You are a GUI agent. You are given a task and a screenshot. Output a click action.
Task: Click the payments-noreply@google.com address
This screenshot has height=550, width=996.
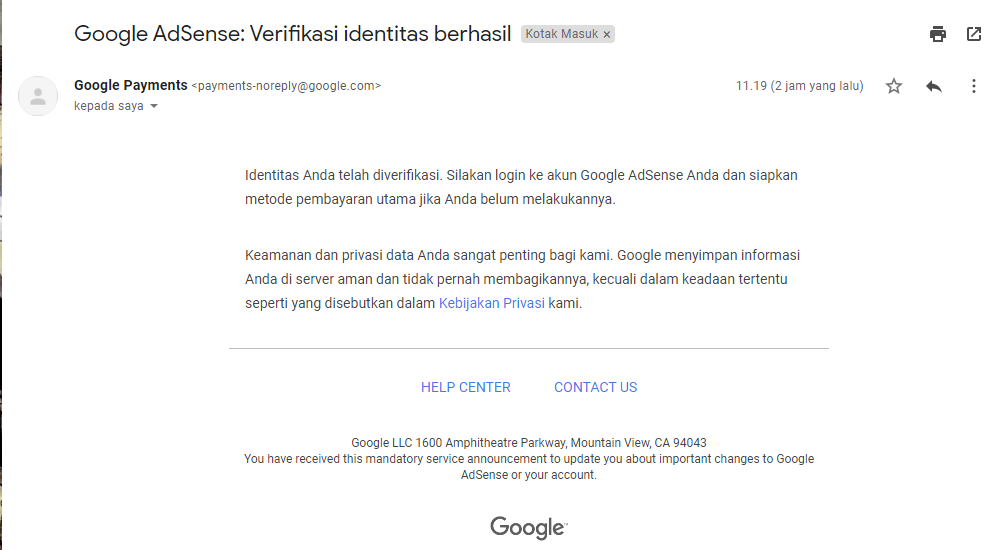coord(286,86)
